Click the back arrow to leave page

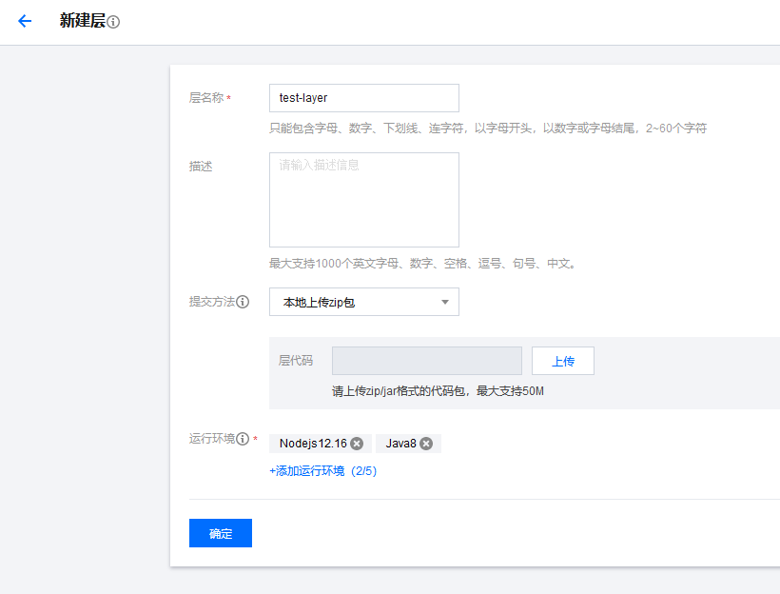(25, 21)
